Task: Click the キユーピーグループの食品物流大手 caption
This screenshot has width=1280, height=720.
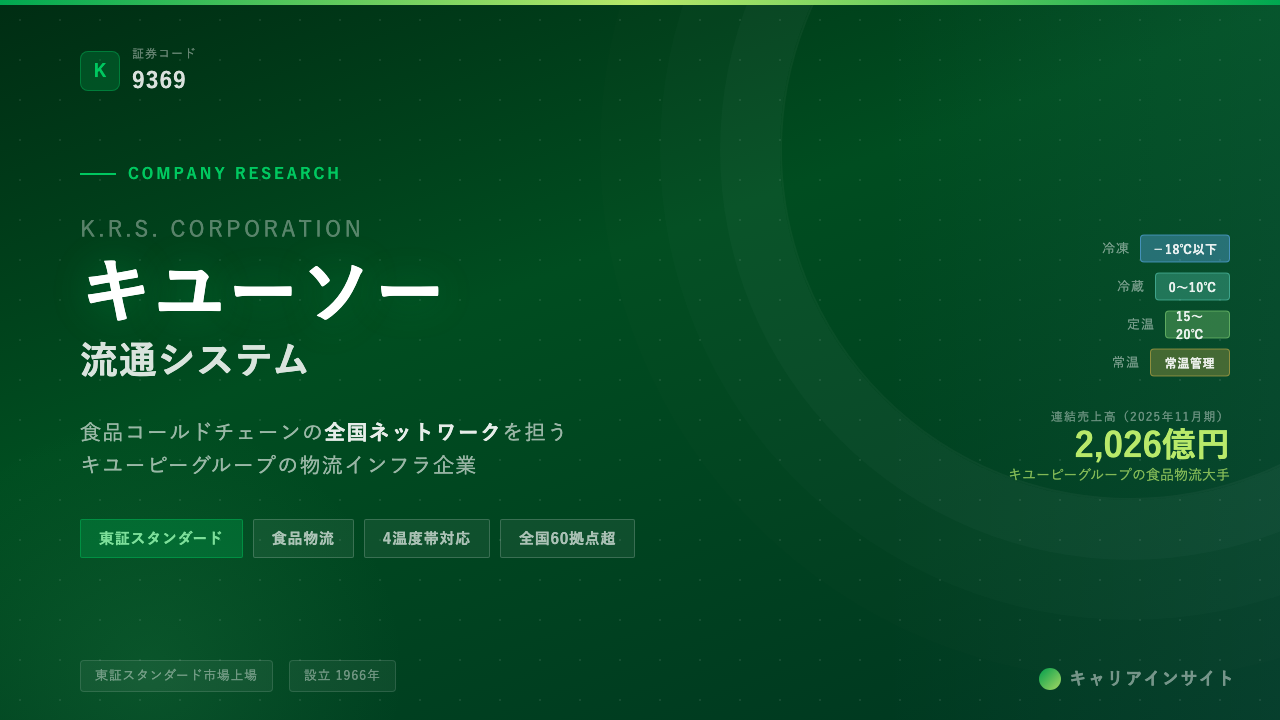Action: (x=1119, y=475)
